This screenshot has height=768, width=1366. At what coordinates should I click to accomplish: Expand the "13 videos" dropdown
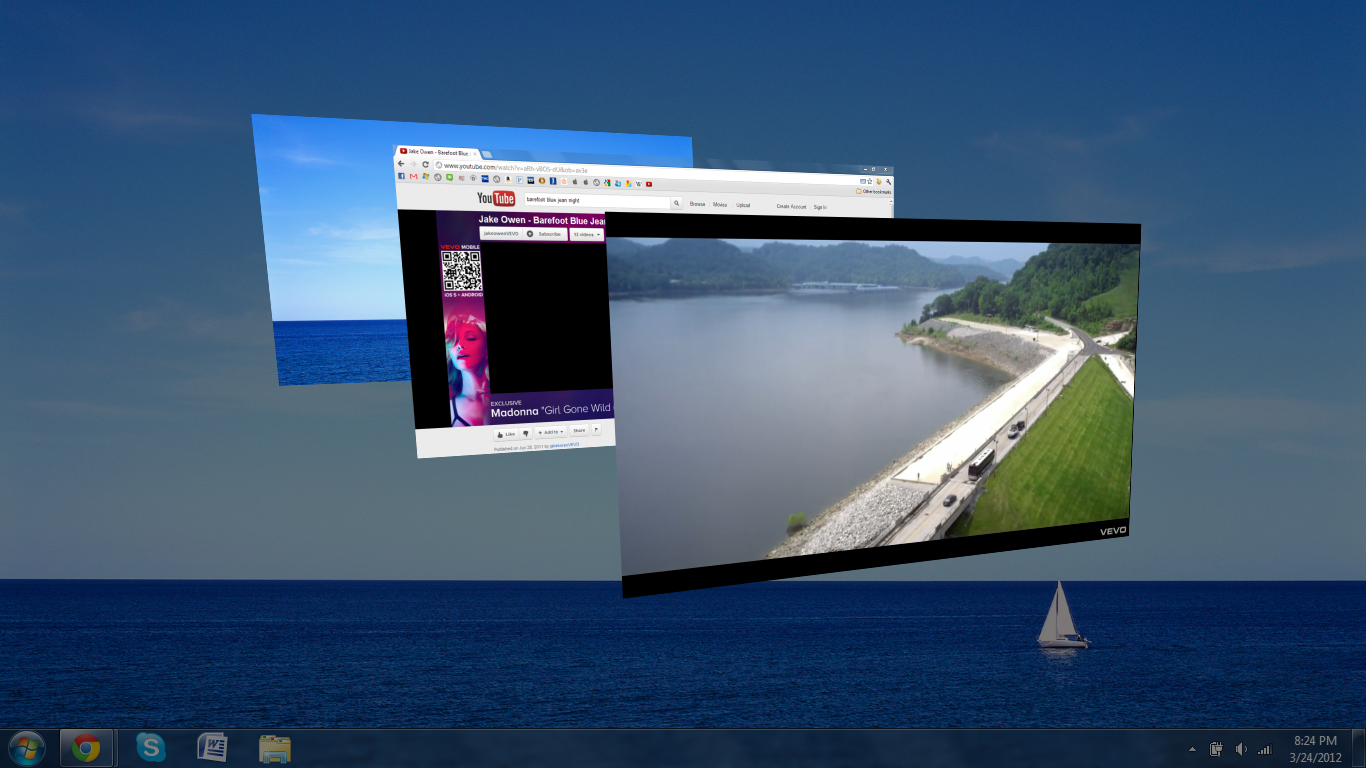tap(587, 234)
